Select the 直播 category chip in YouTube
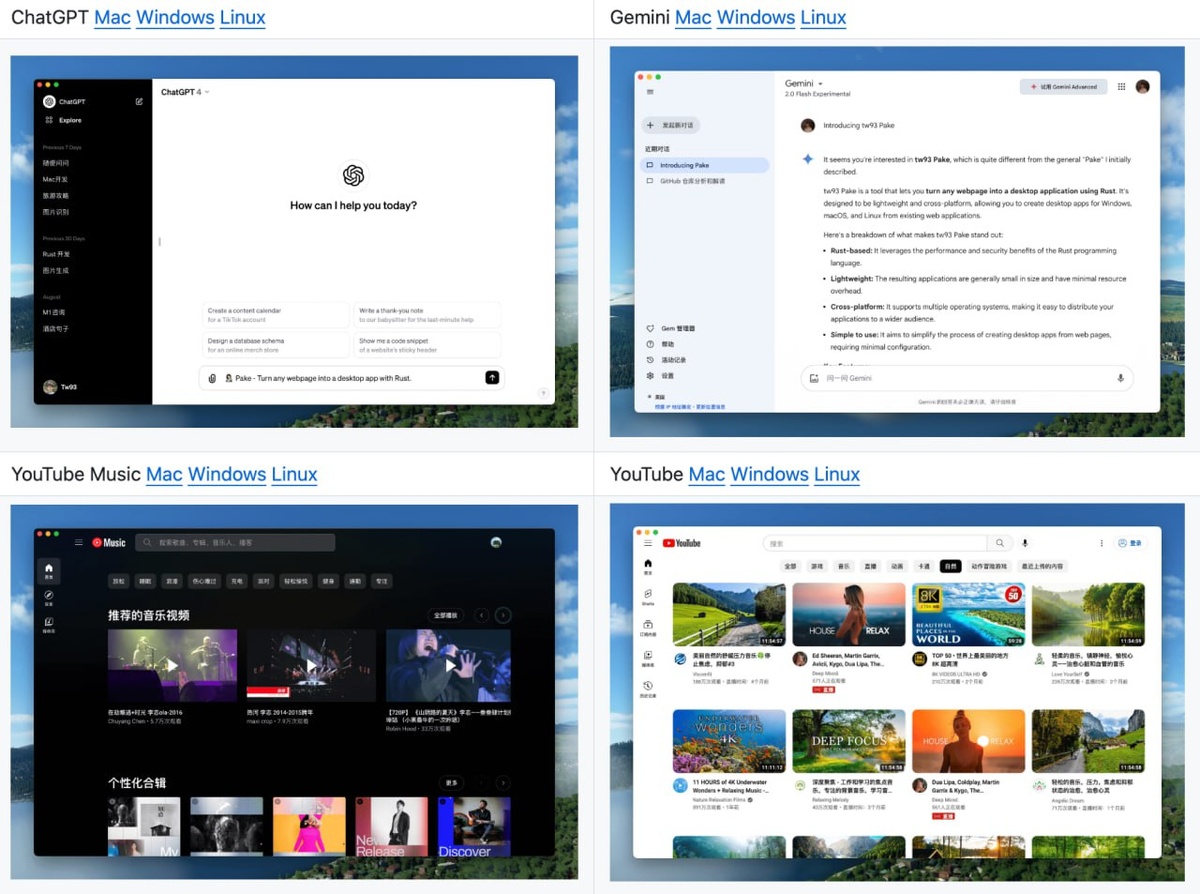Image resolution: width=1200 pixels, height=894 pixels. tap(871, 566)
